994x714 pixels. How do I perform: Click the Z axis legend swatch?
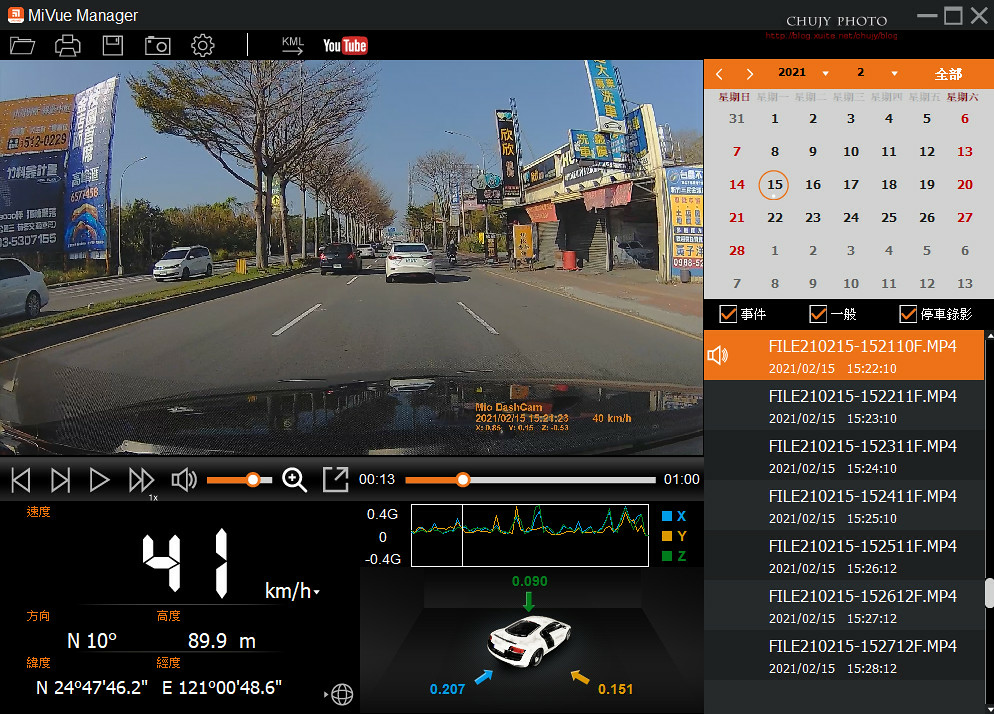[x=667, y=556]
